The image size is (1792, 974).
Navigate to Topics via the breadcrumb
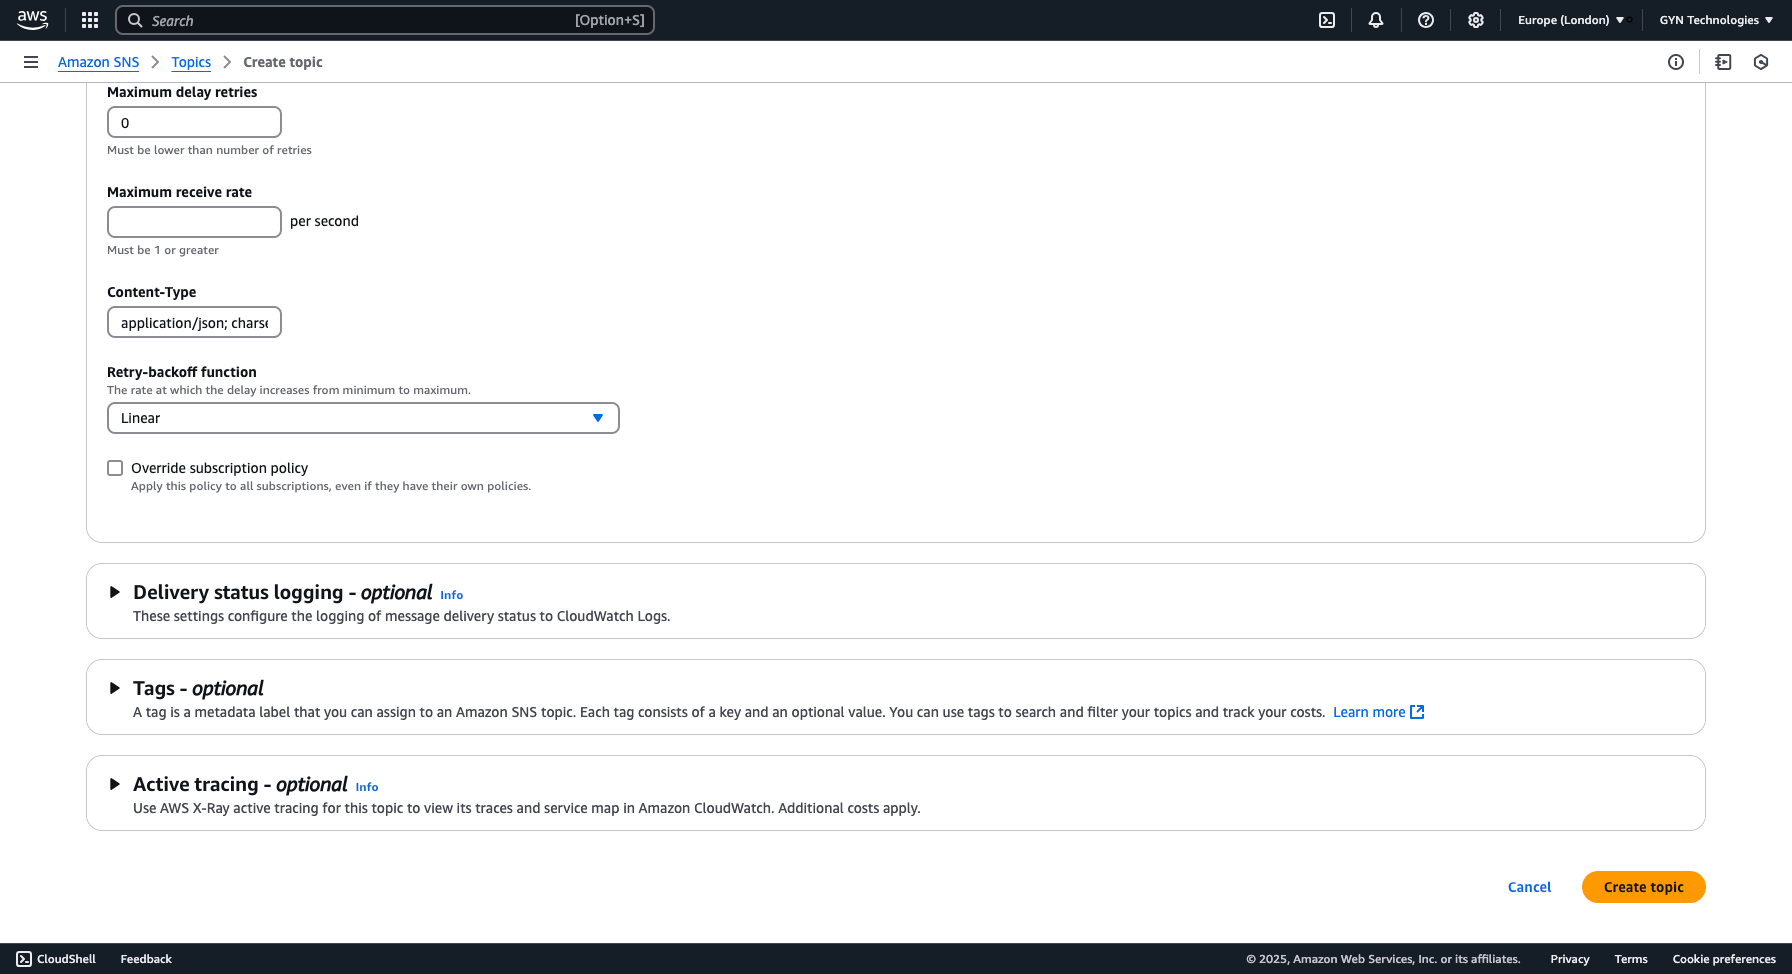tap(191, 61)
